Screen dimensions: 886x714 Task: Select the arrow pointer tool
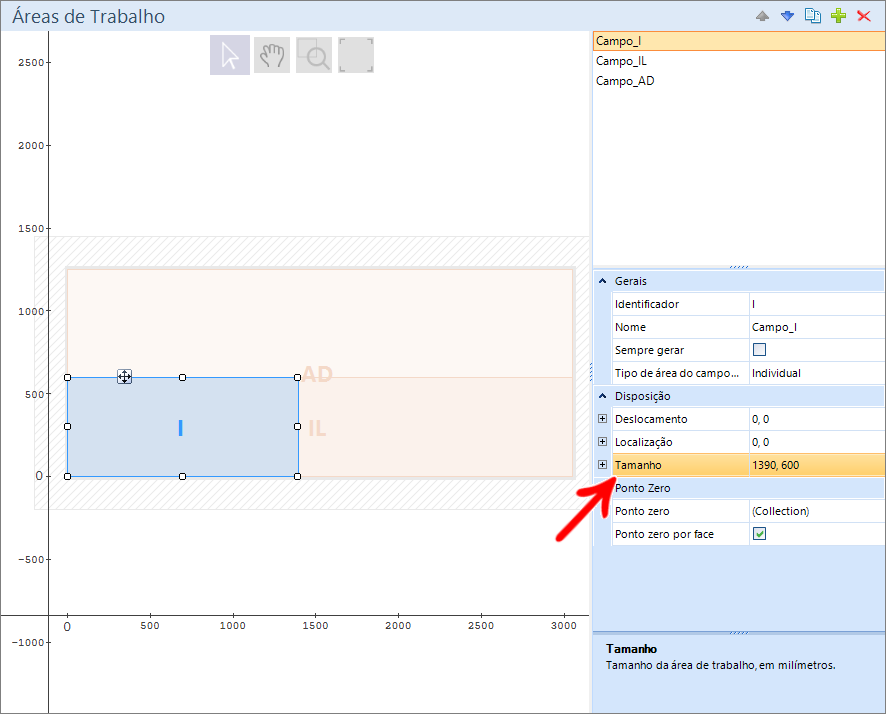coord(230,55)
